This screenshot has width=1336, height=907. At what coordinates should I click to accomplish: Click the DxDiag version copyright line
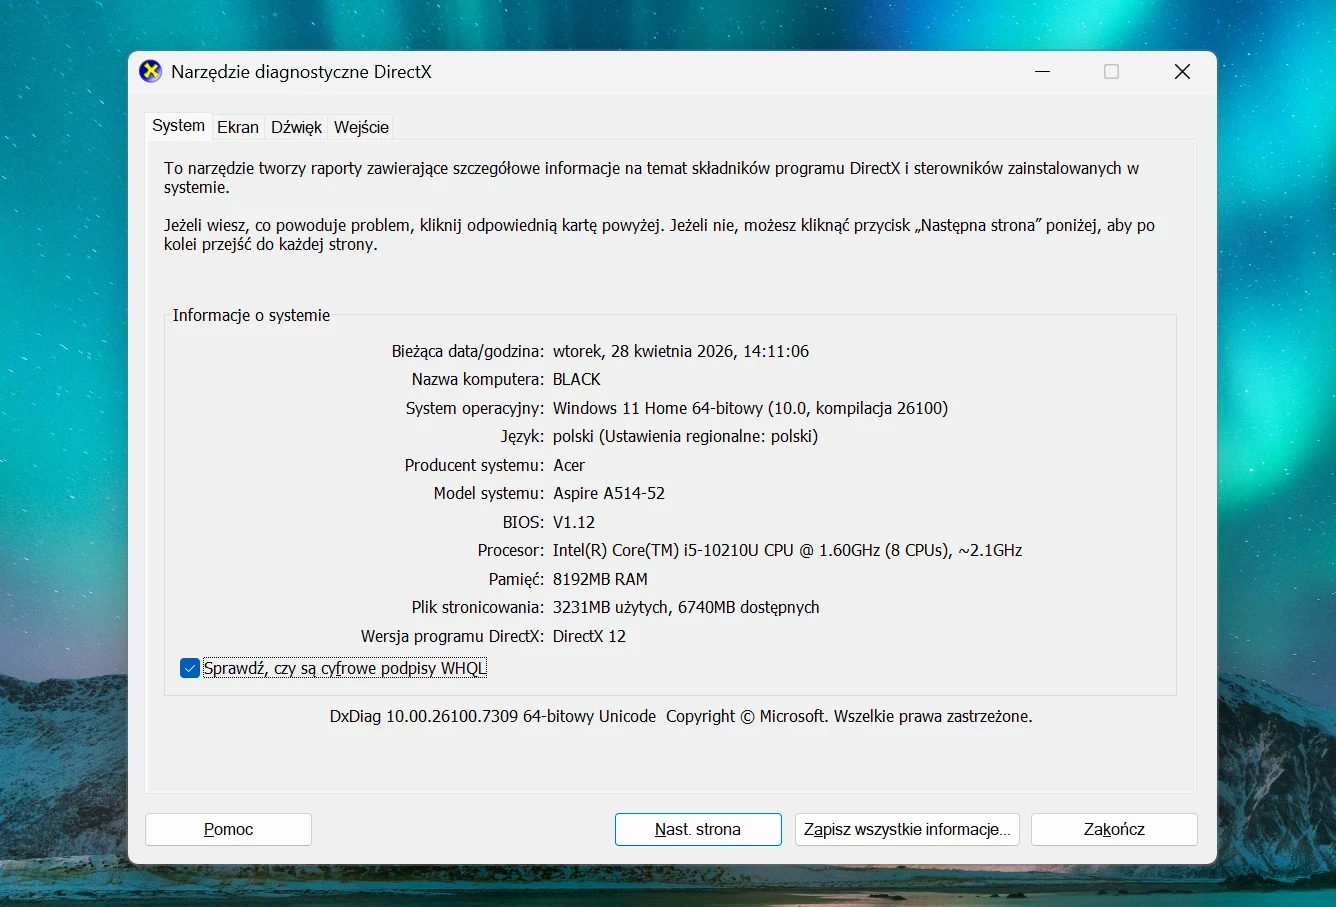681,716
